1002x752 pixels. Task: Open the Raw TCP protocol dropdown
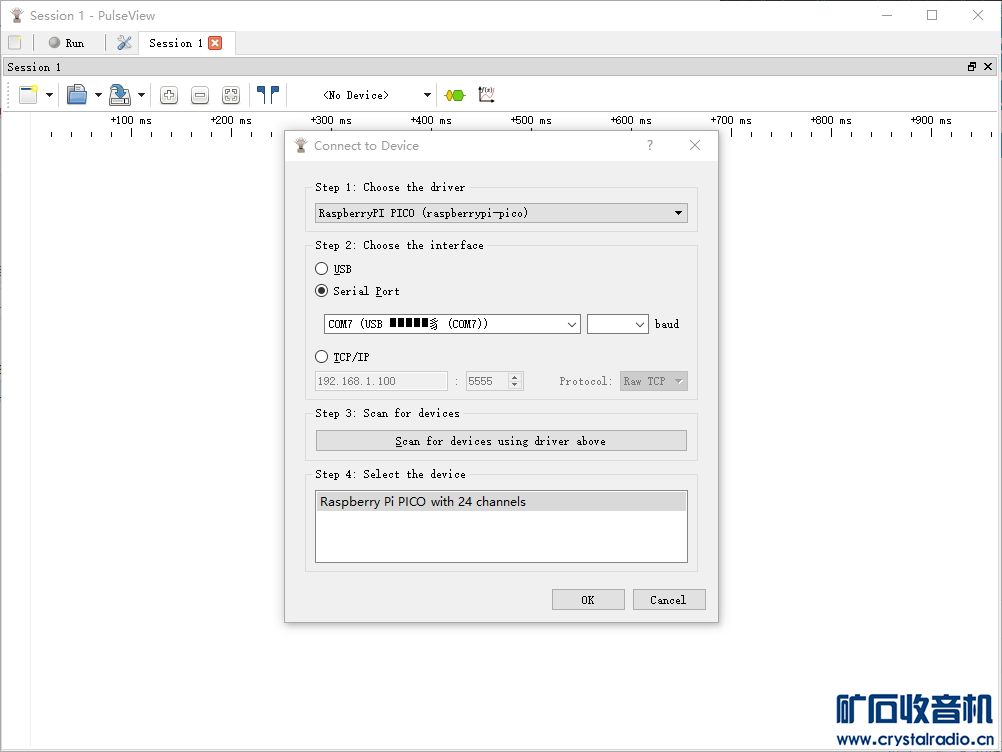653,381
